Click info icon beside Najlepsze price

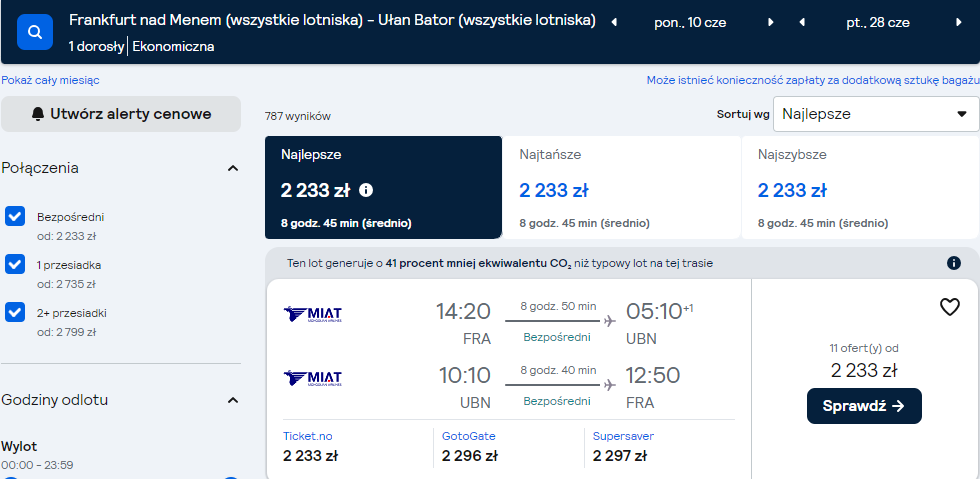tap(366, 190)
